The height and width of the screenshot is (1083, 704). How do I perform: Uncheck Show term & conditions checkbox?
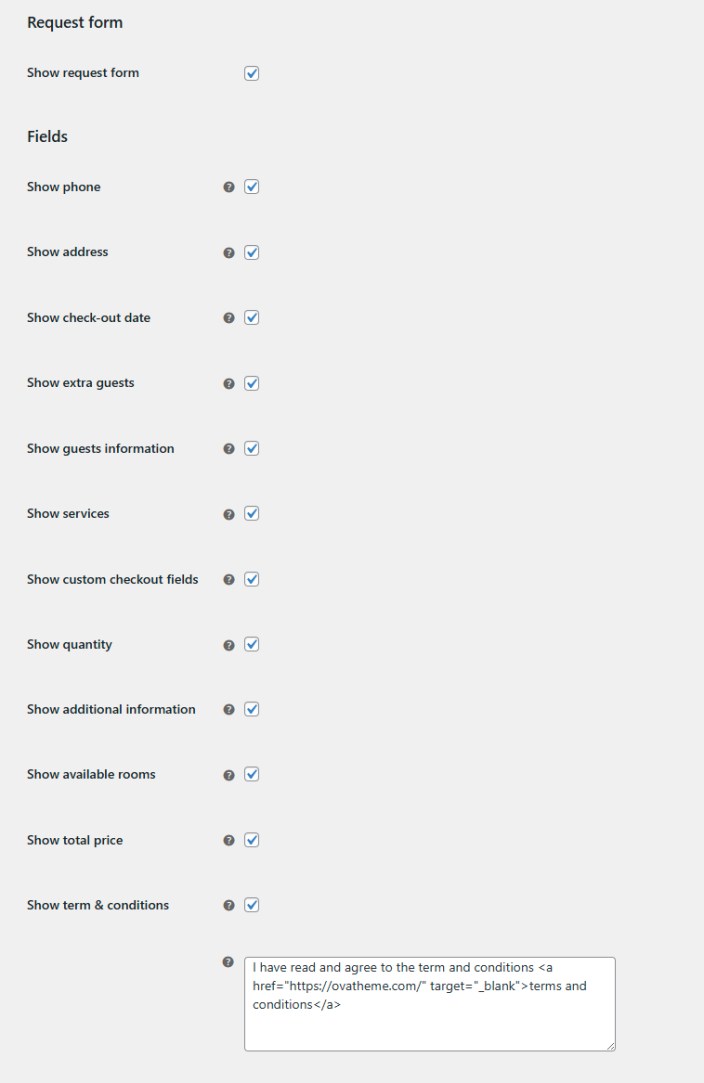pyautogui.click(x=252, y=905)
